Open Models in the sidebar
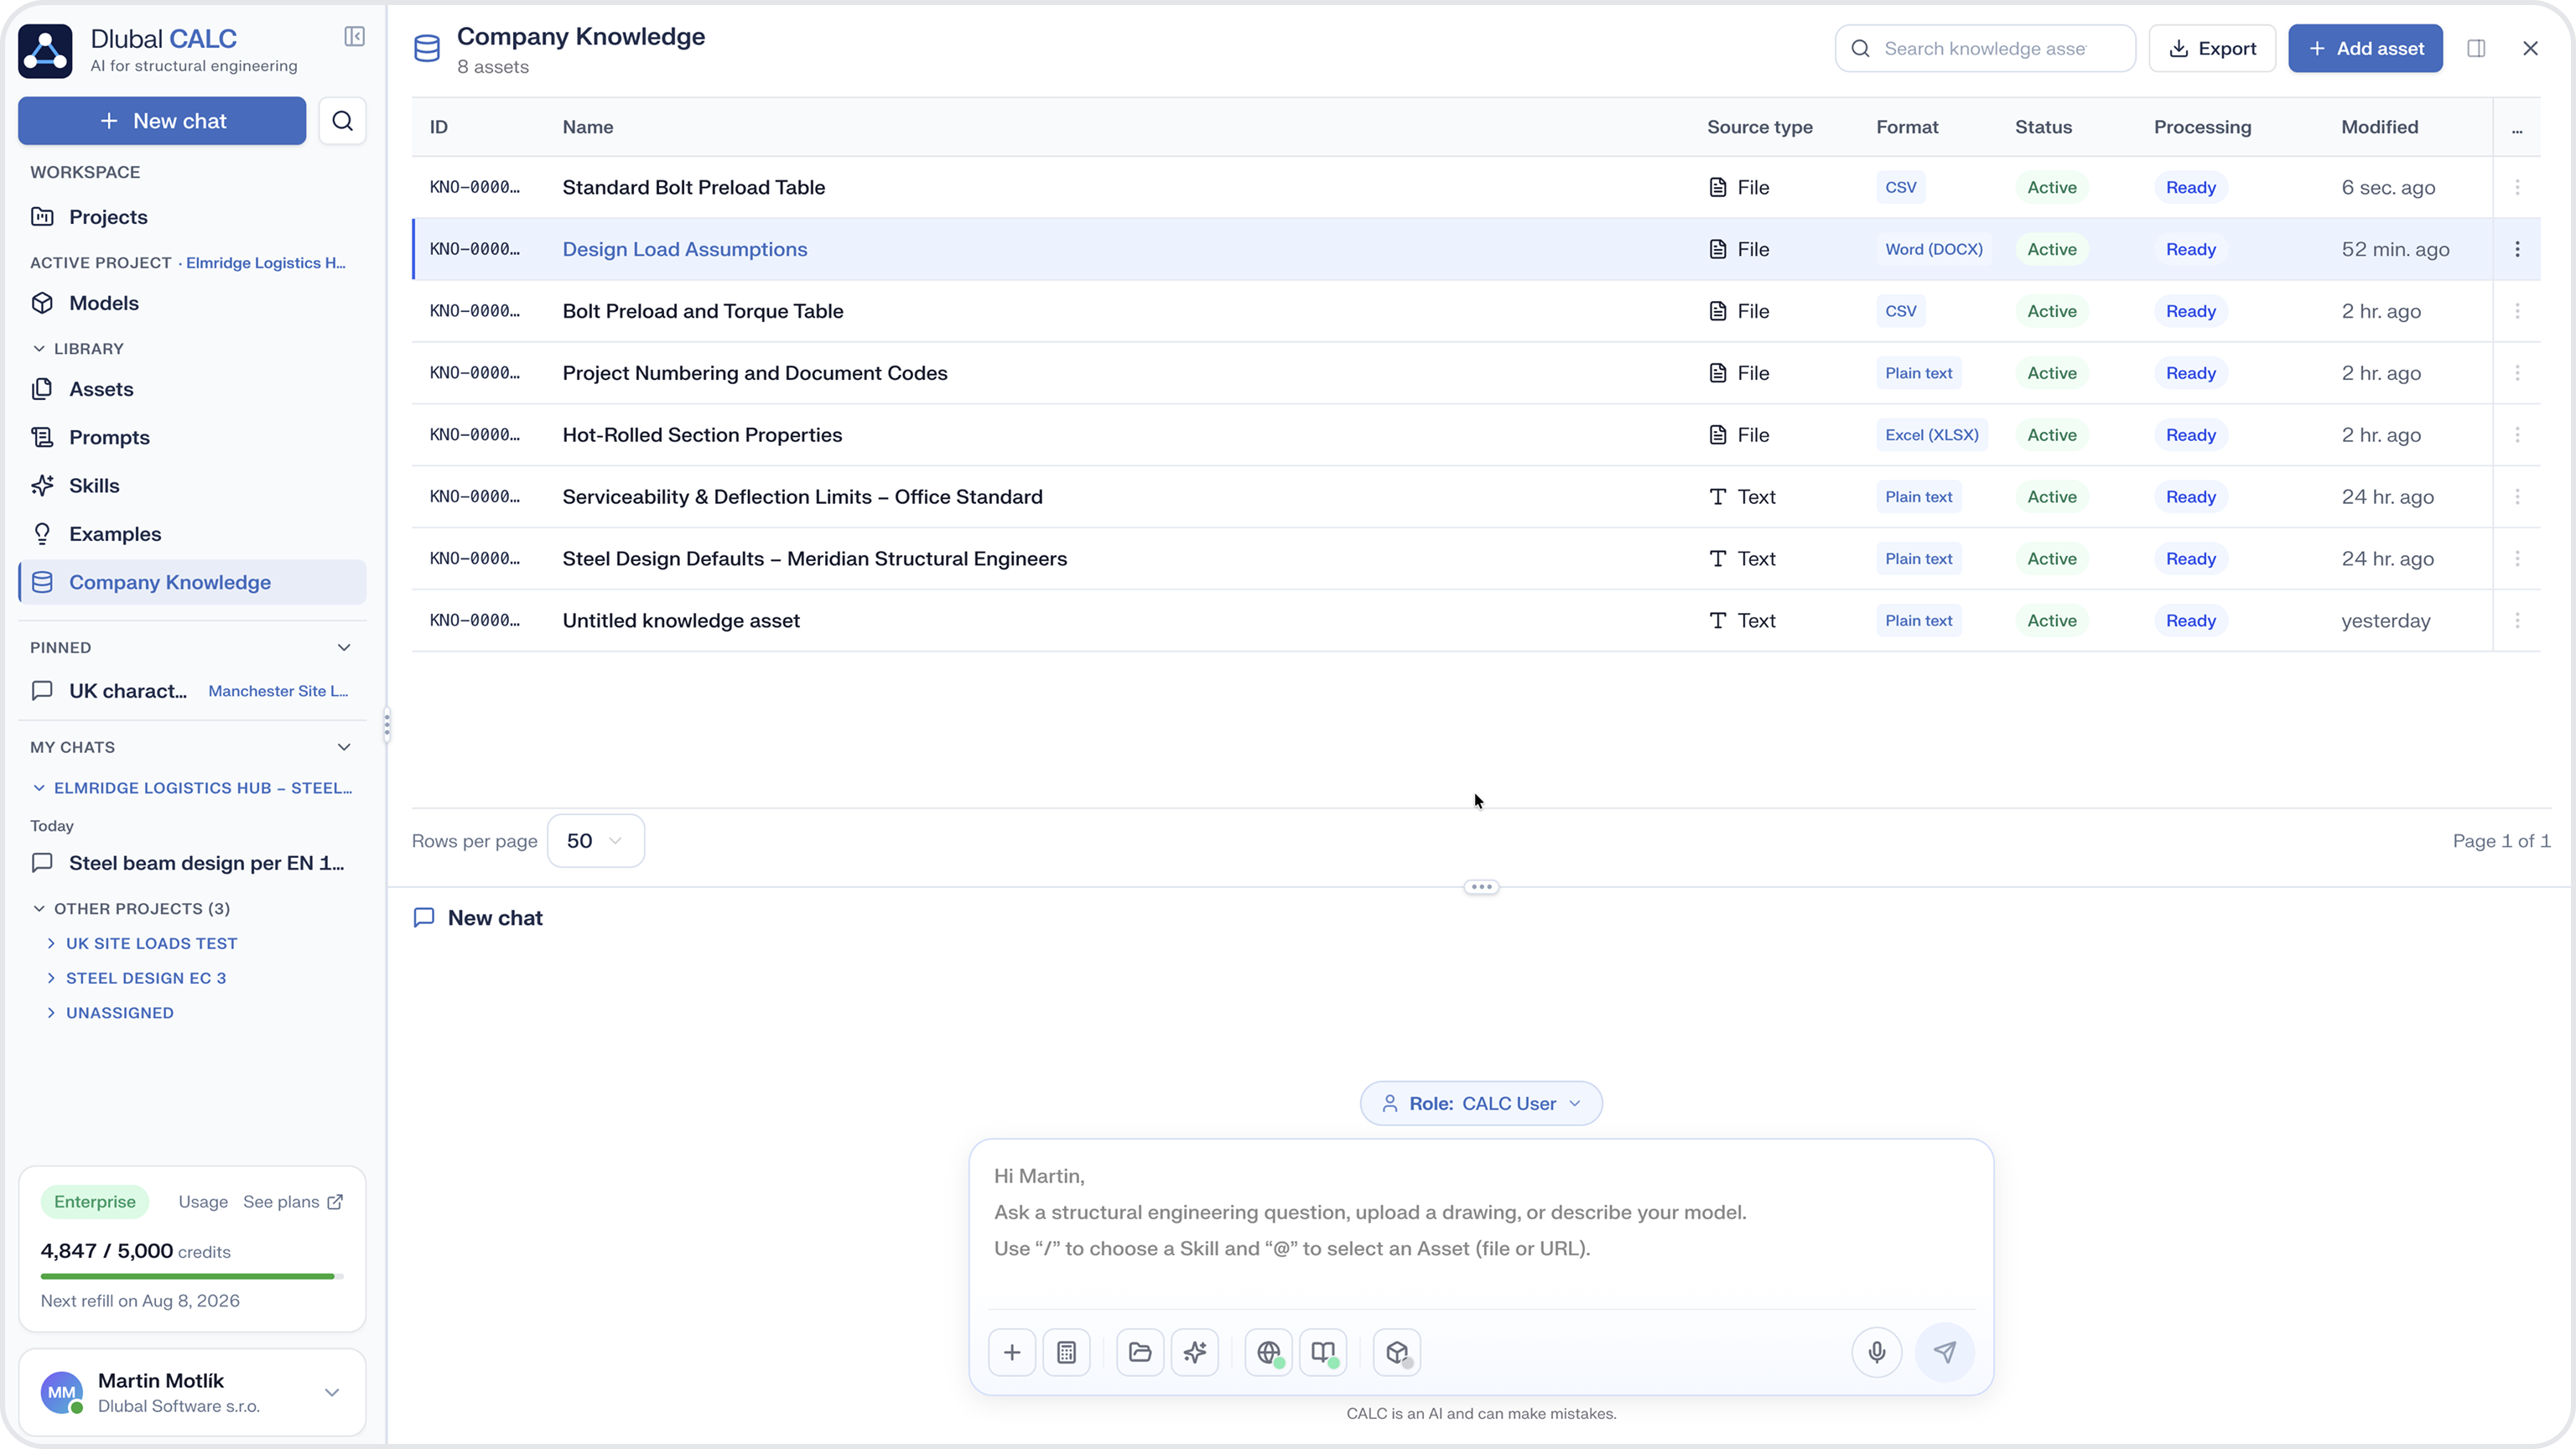Viewport: 2576px width, 1449px height. click(192, 303)
